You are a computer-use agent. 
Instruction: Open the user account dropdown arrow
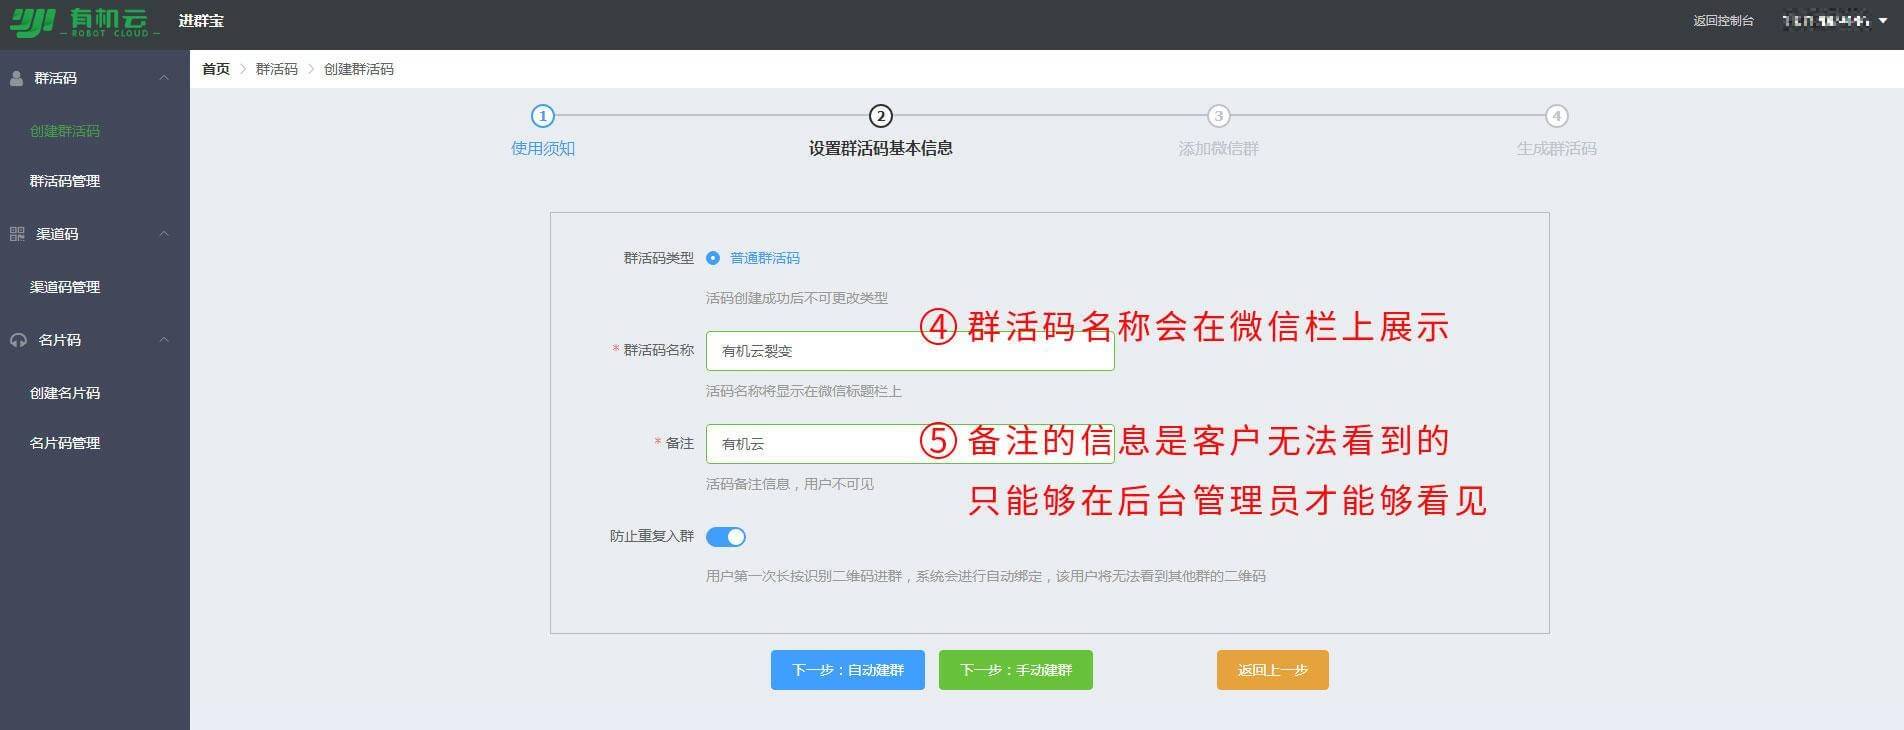(1883, 21)
